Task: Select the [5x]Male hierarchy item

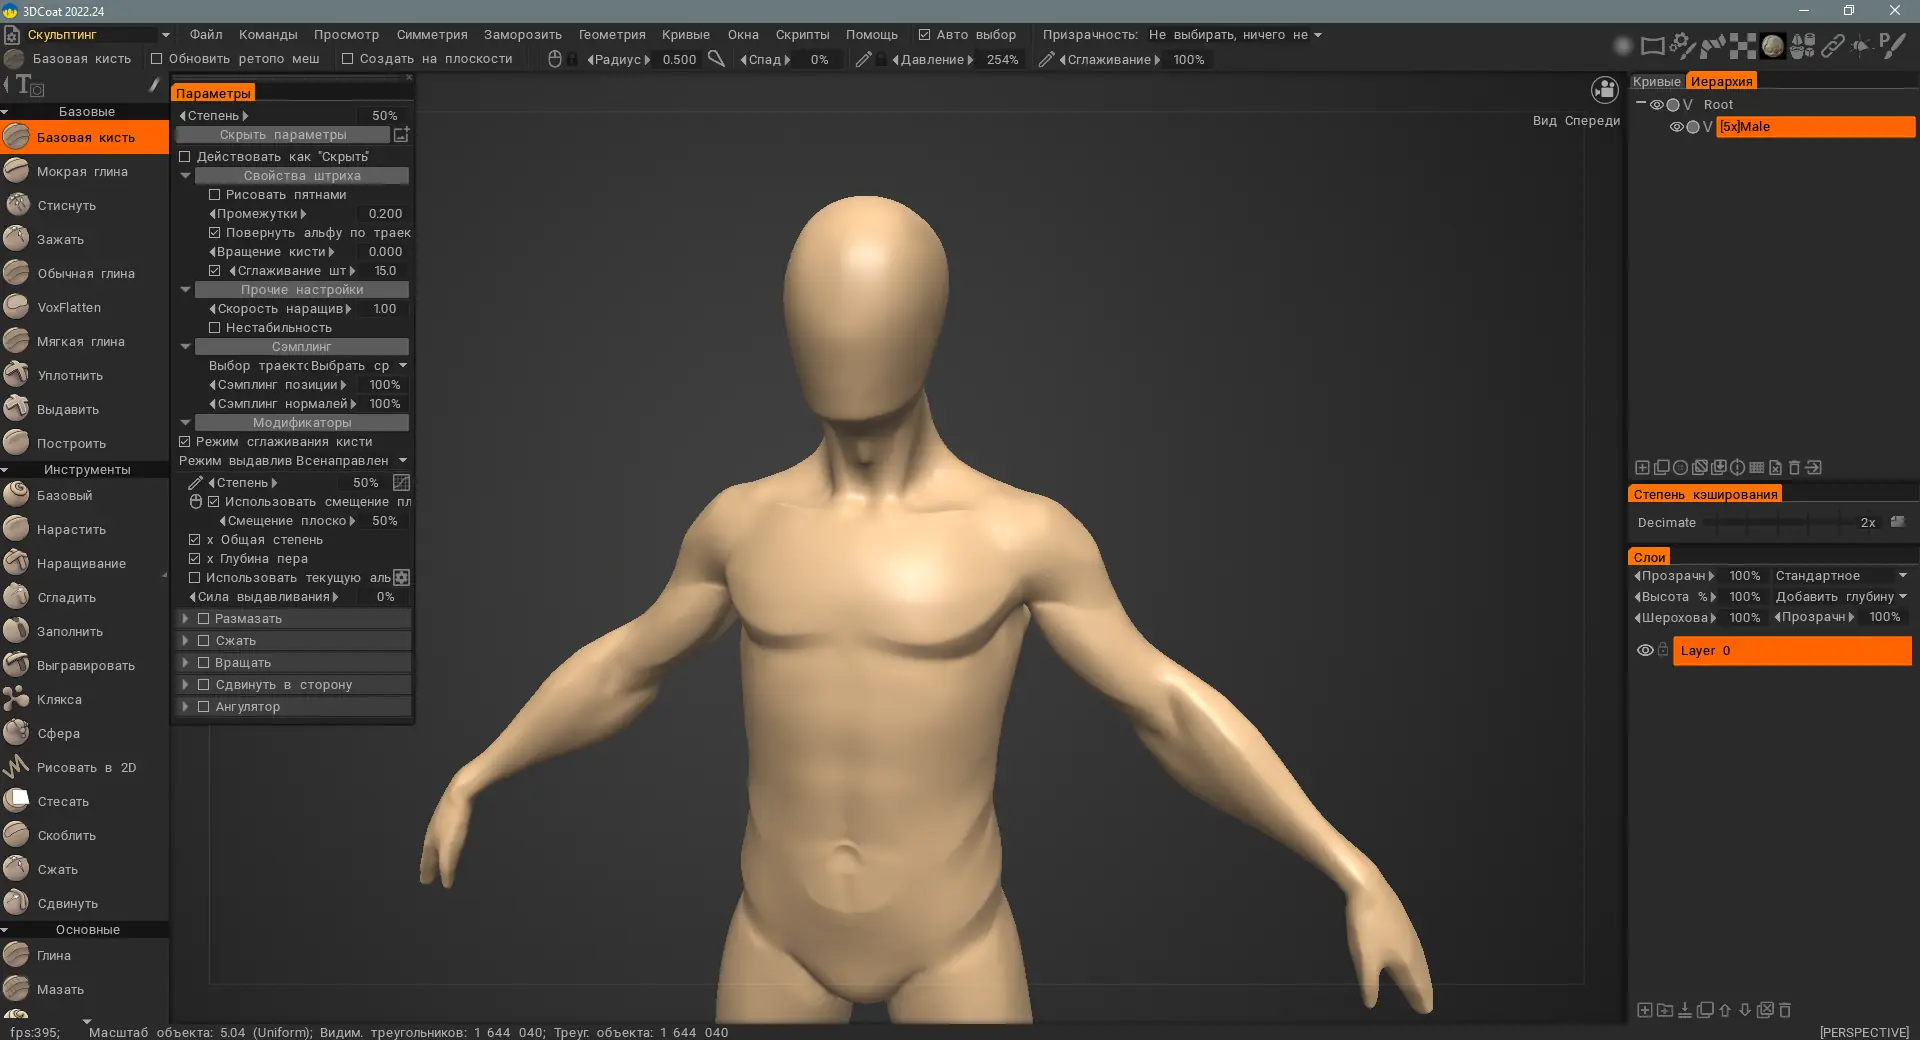Action: tap(1815, 127)
